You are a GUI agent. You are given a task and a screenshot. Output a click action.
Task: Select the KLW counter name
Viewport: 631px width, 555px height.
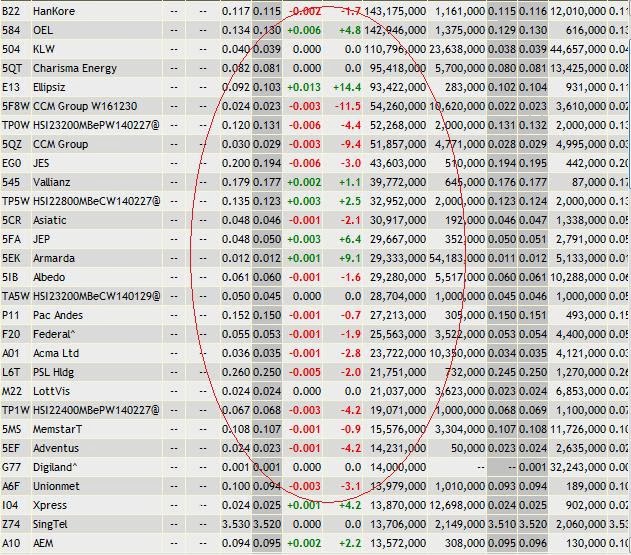pyautogui.click(x=43, y=49)
